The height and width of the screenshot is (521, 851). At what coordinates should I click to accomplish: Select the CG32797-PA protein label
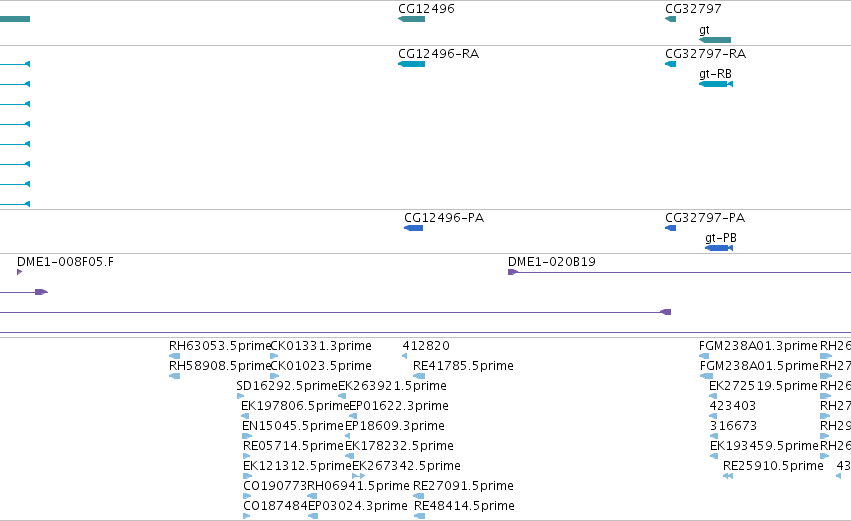coord(705,218)
